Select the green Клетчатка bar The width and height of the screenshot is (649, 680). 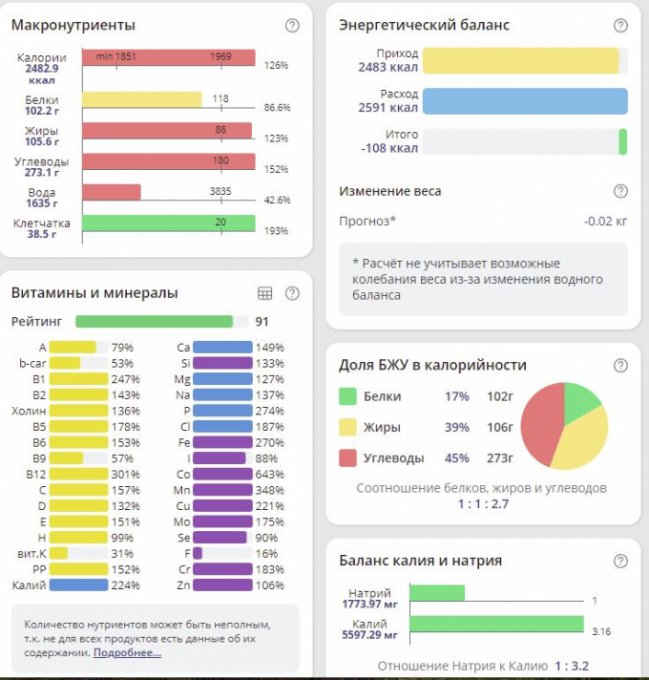(x=168, y=223)
